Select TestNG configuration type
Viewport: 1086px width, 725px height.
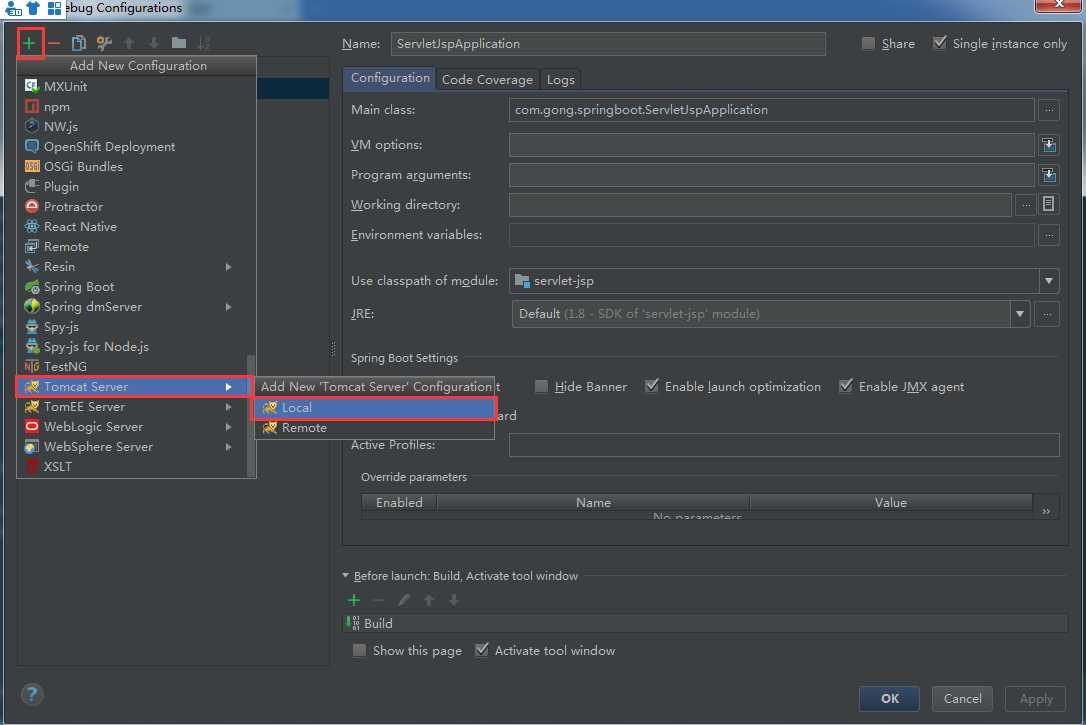click(x=132, y=367)
